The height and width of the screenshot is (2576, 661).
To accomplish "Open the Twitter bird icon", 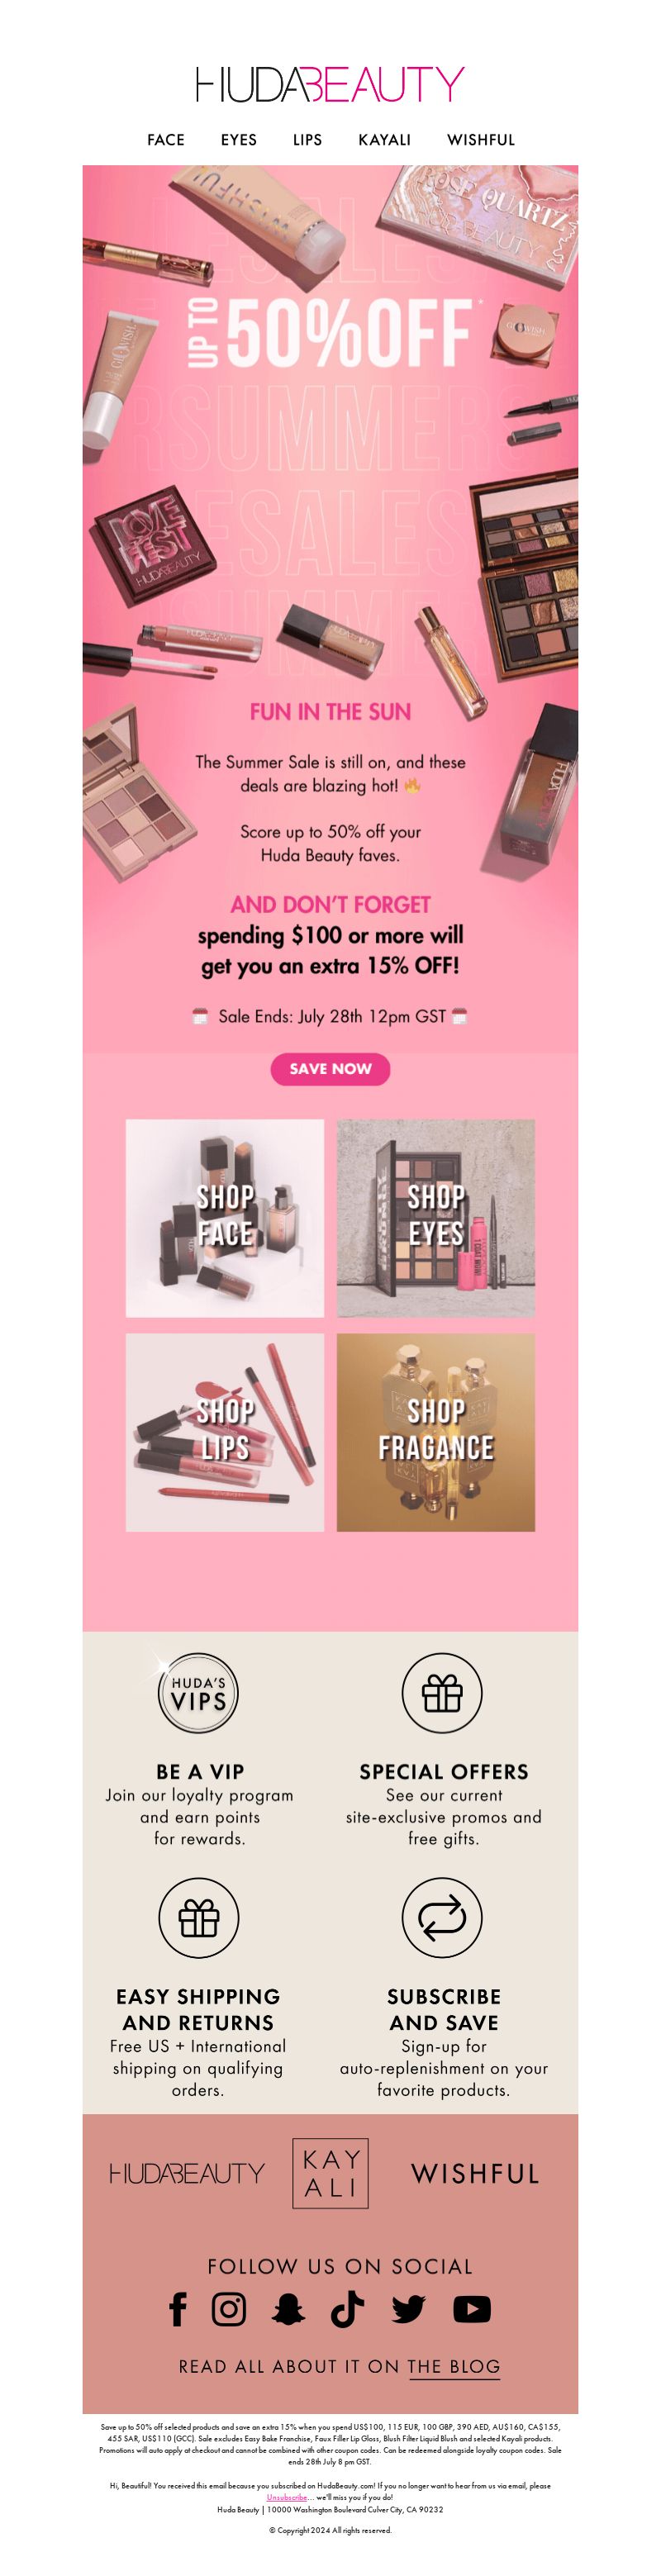I will click(x=408, y=2309).
